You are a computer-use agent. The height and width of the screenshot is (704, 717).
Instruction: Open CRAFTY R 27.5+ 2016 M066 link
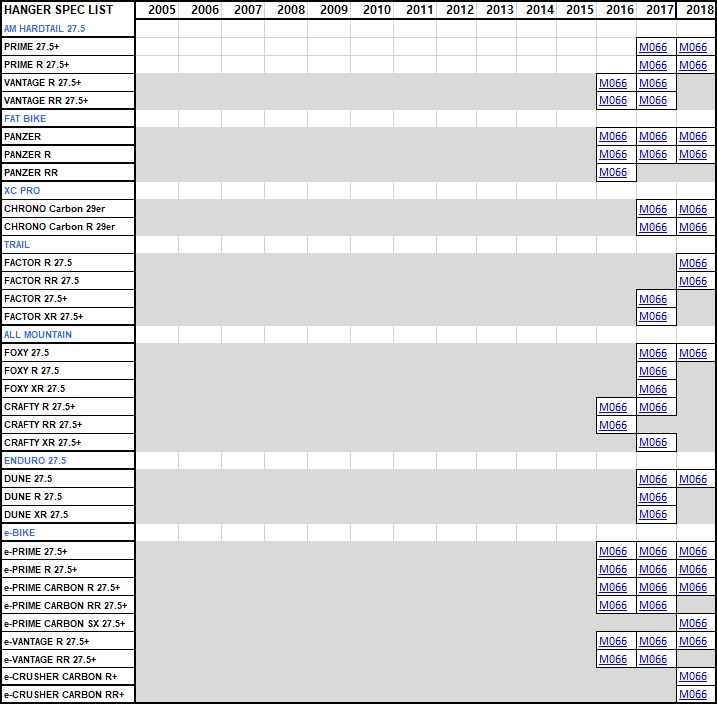pos(613,407)
